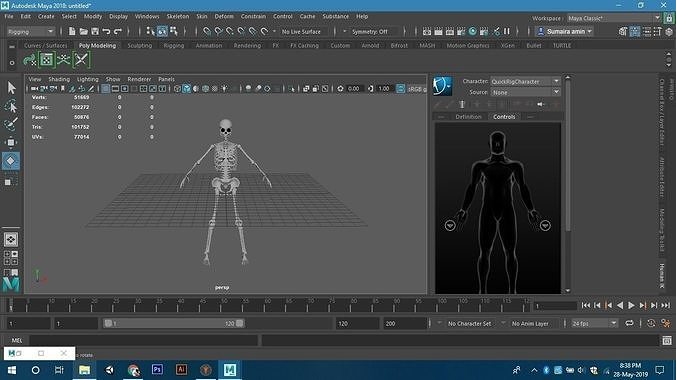
Task: Switch to the Poly Modeling shelf tab
Action: click(x=97, y=45)
